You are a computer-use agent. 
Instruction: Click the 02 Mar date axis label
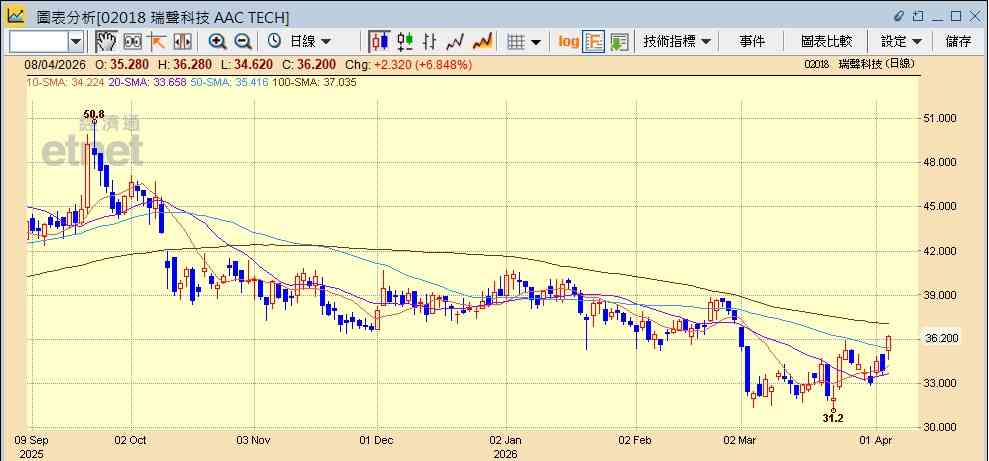[740, 440]
